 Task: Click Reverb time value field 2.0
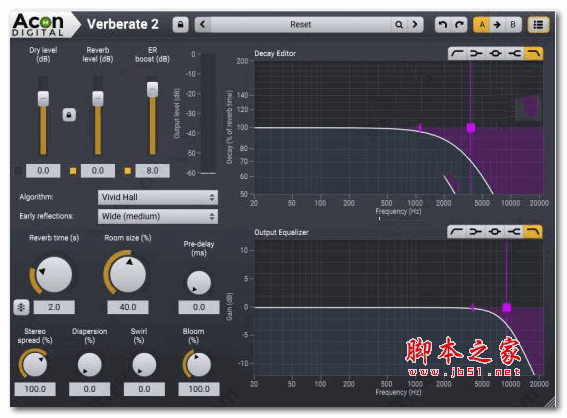tap(54, 307)
